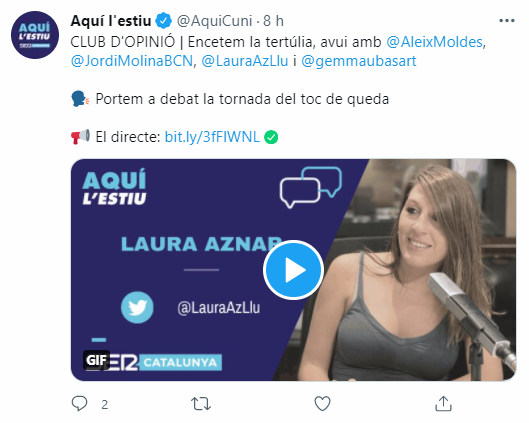Click the Twitter bird icon in the GIF
This screenshot has height=423, width=529.
pos(137,307)
